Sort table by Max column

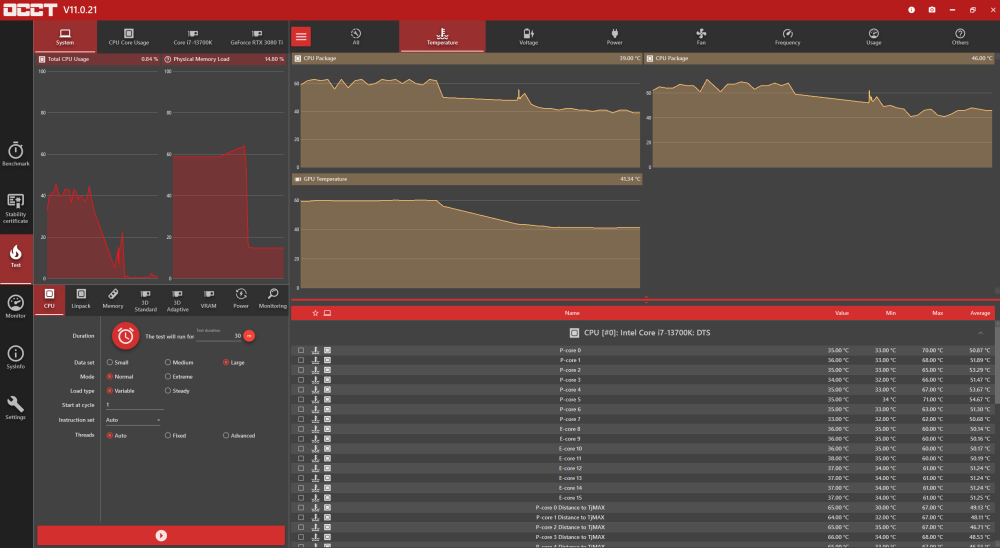pos(938,313)
